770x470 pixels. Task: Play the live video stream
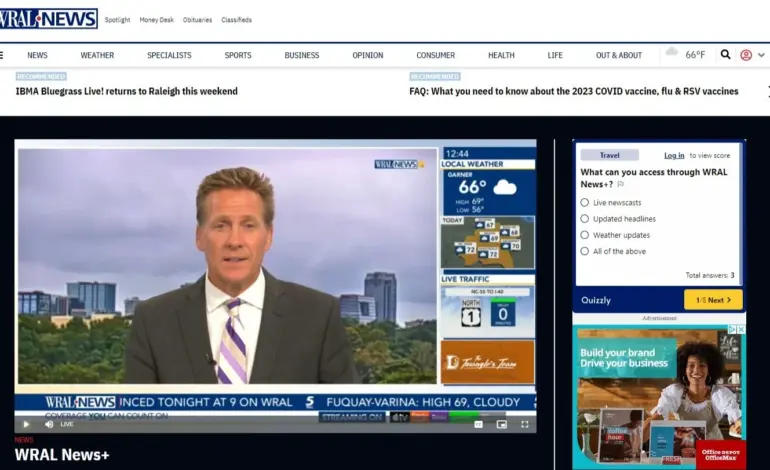pos(27,424)
